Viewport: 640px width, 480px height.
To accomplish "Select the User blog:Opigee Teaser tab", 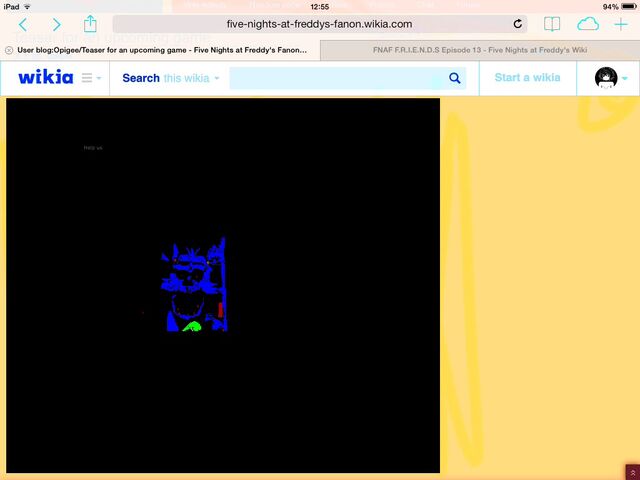I will [x=162, y=50].
